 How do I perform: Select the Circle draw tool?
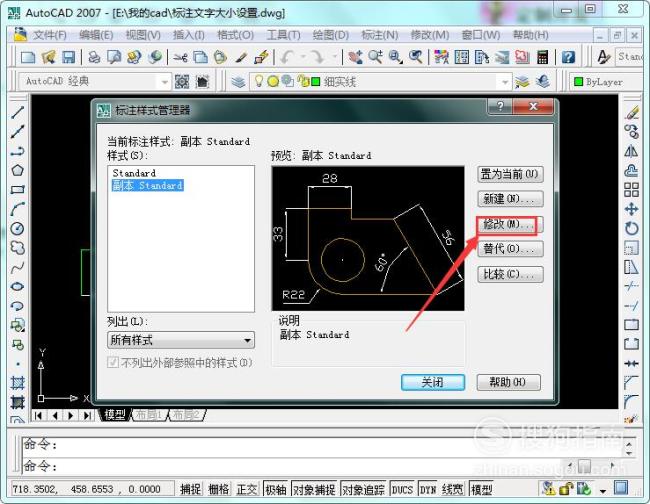click(17, 228)
